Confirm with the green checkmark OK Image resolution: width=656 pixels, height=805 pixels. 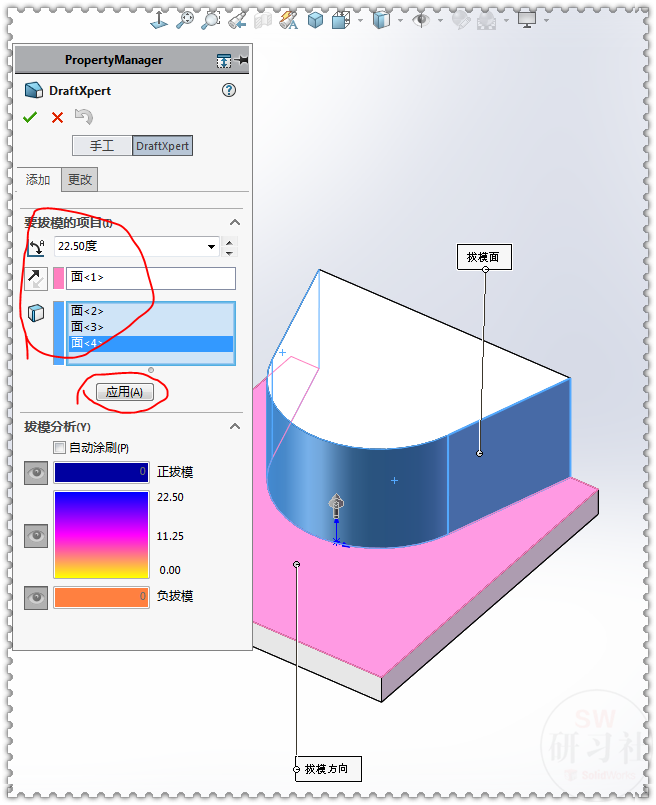pos(30,118)
